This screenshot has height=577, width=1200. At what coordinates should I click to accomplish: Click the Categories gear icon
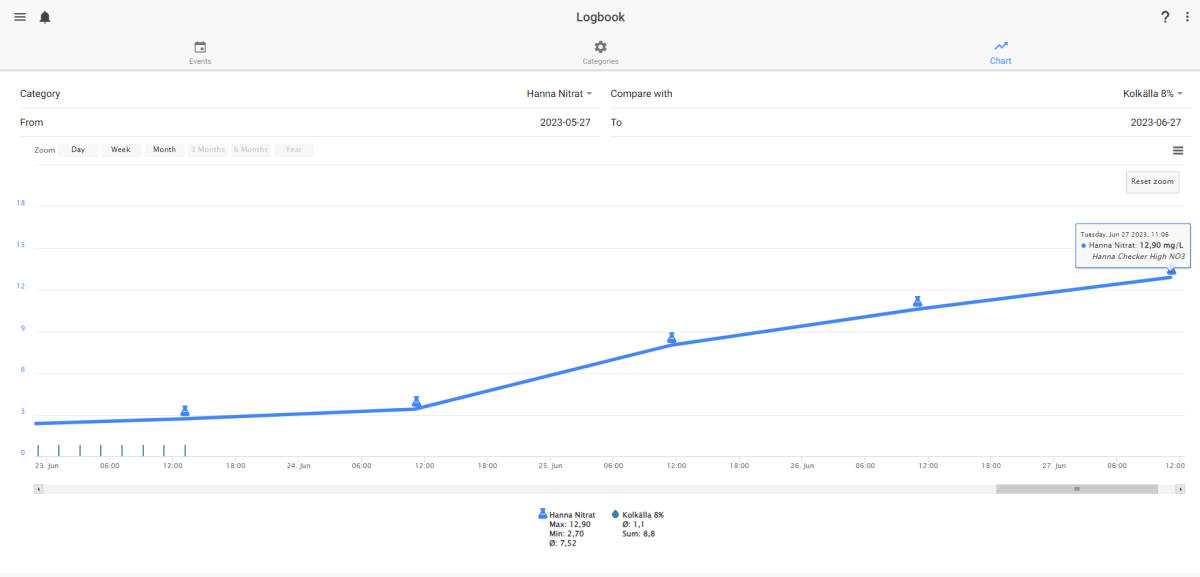coord(600,47)
